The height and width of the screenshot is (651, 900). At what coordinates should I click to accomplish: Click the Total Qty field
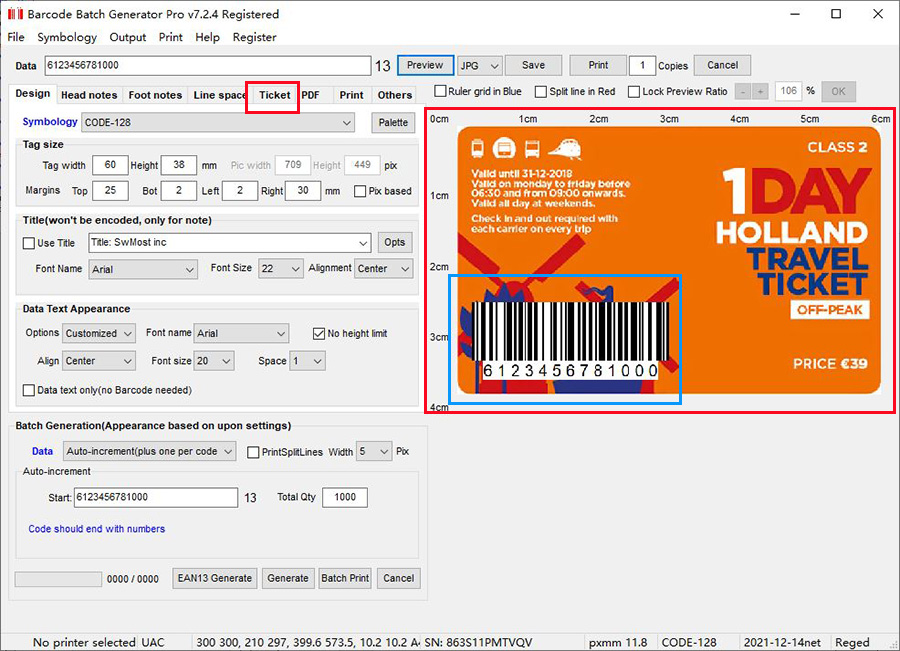tap(345, 498)
